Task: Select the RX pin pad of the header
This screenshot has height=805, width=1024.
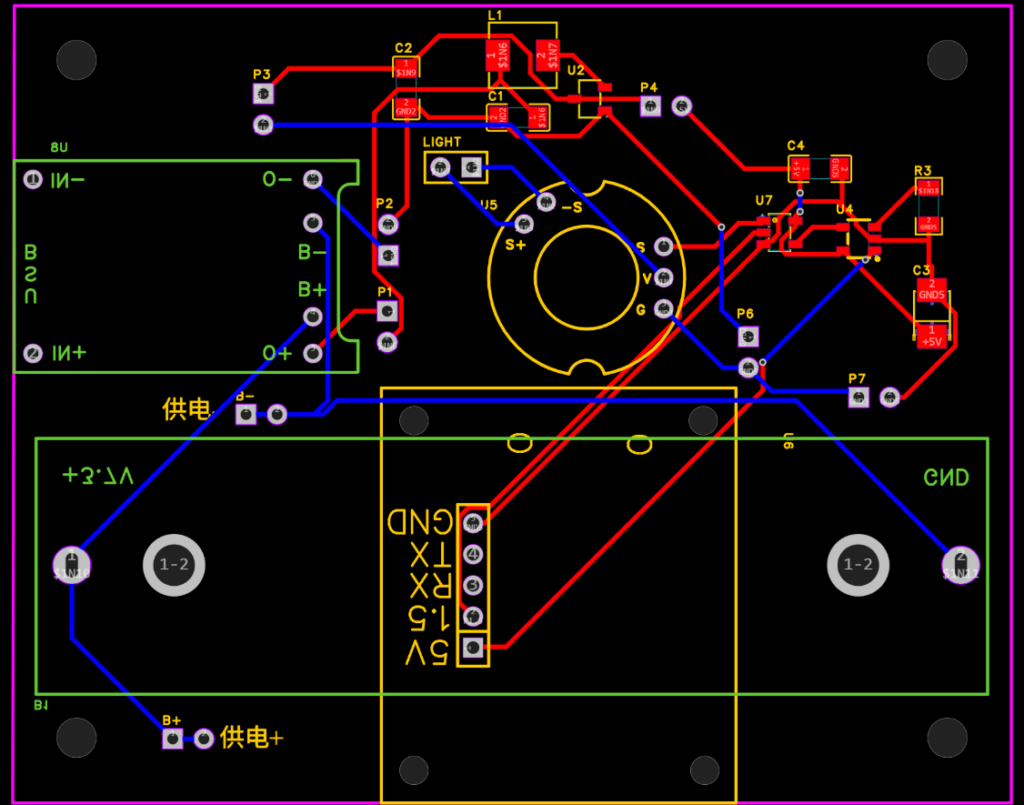Action: tap(472, 585)
